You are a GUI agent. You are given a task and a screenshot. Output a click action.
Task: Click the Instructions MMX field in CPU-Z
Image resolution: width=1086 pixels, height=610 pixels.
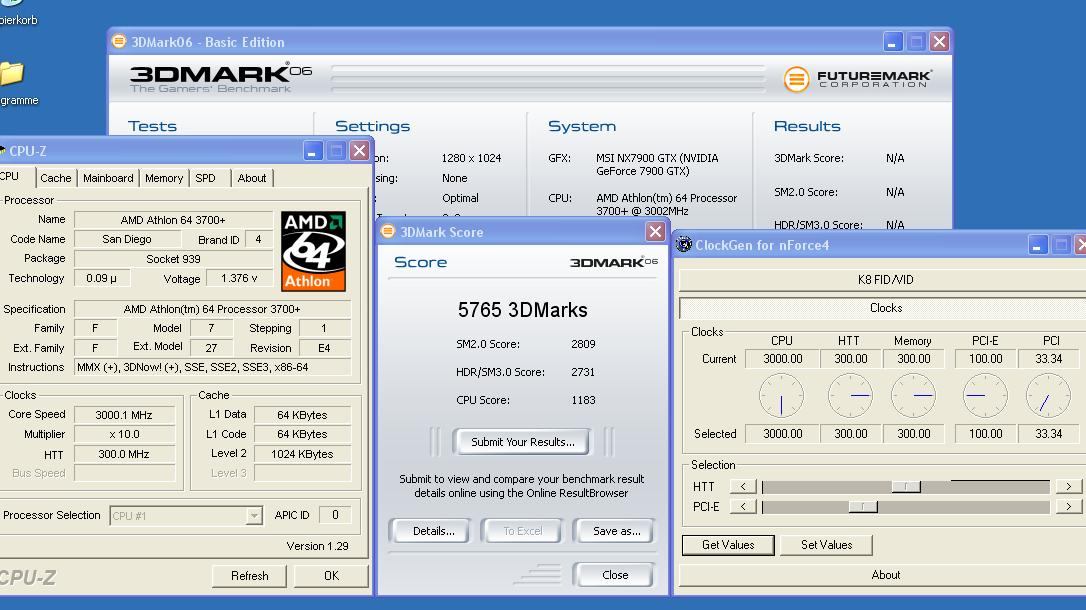coord(212,367)
